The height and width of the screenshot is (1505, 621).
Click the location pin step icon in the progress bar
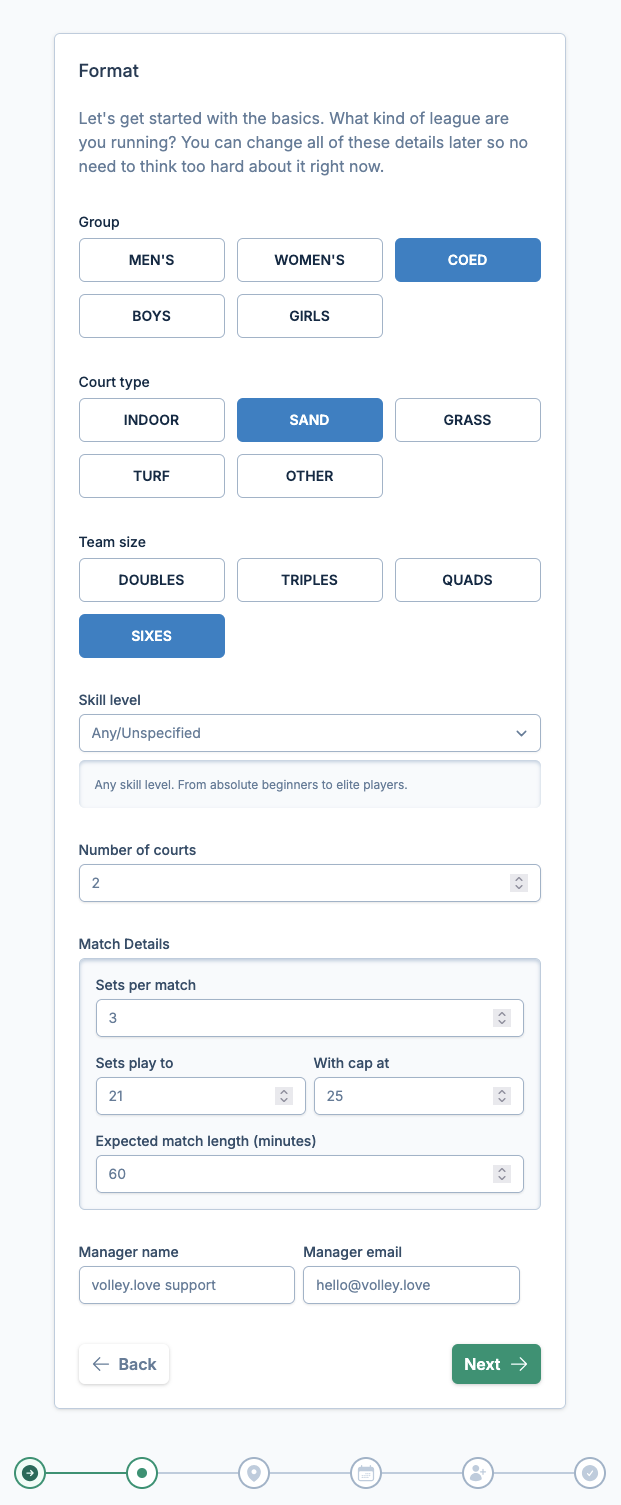tap(253, 1472)
